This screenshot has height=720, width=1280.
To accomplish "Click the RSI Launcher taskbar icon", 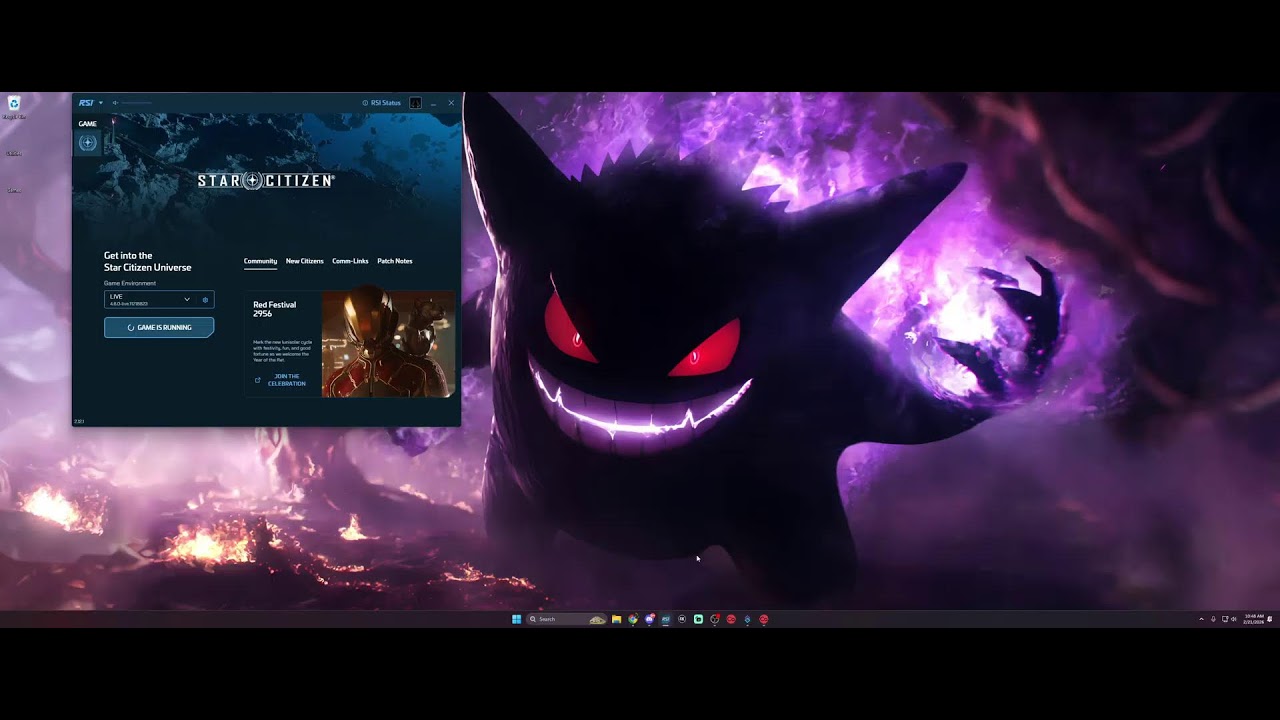I will [x=666, y=619].
